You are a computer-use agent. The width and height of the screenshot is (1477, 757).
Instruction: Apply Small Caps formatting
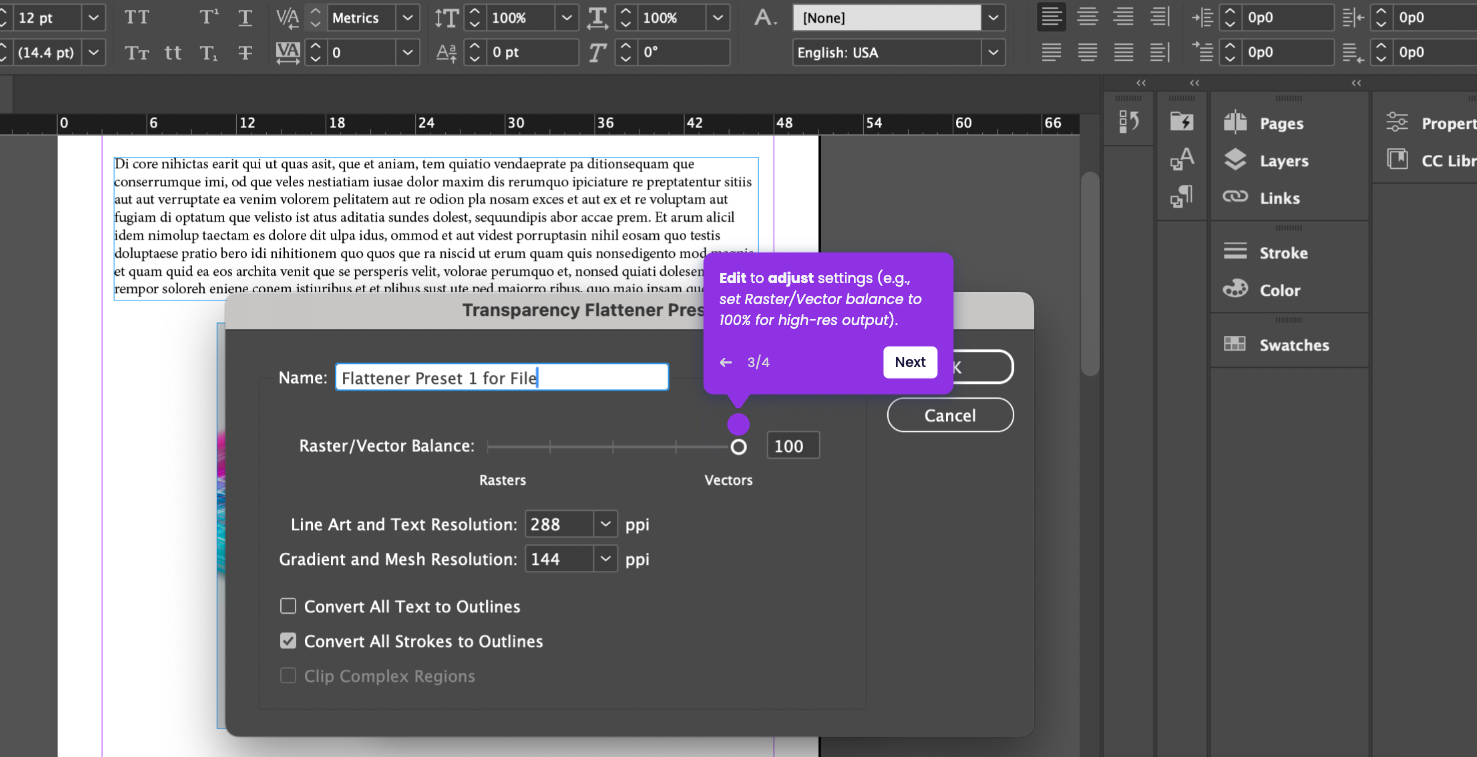coord(137,53)
